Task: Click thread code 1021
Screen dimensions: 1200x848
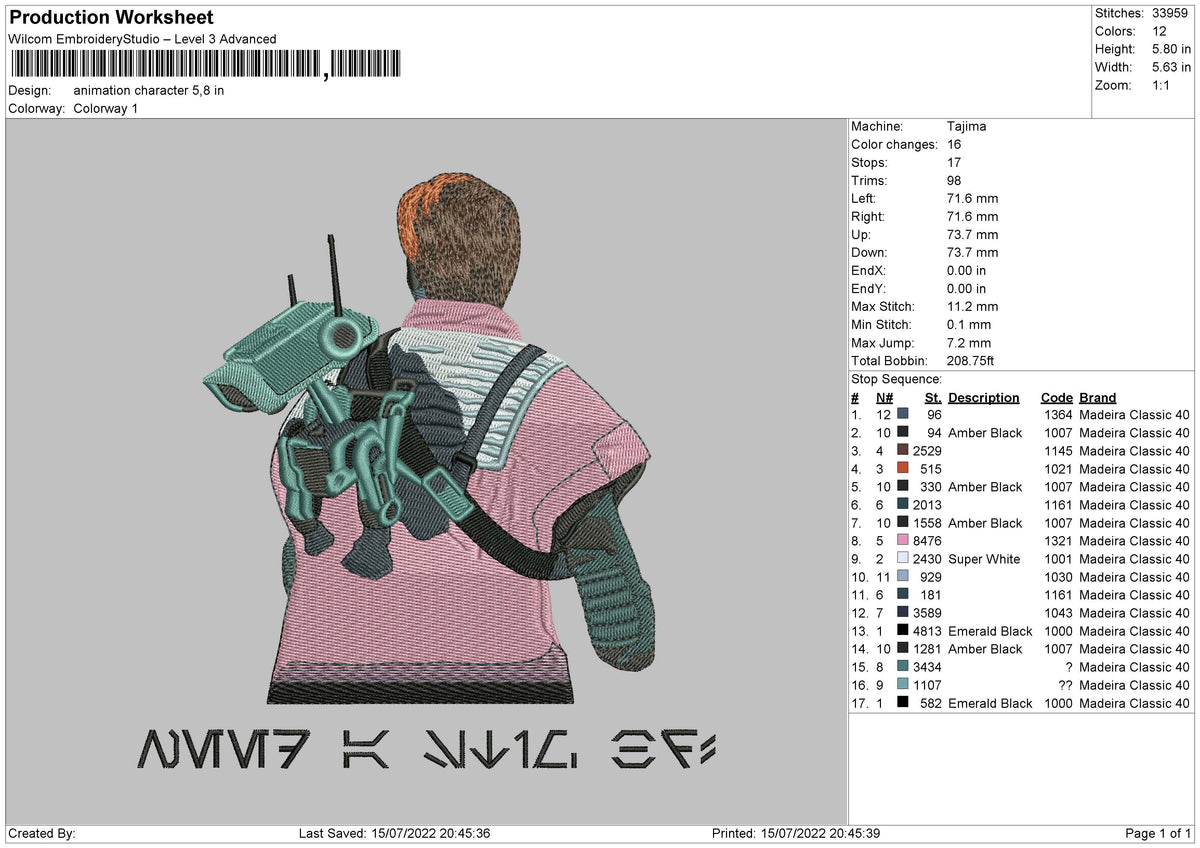Action: point(1058,468)
